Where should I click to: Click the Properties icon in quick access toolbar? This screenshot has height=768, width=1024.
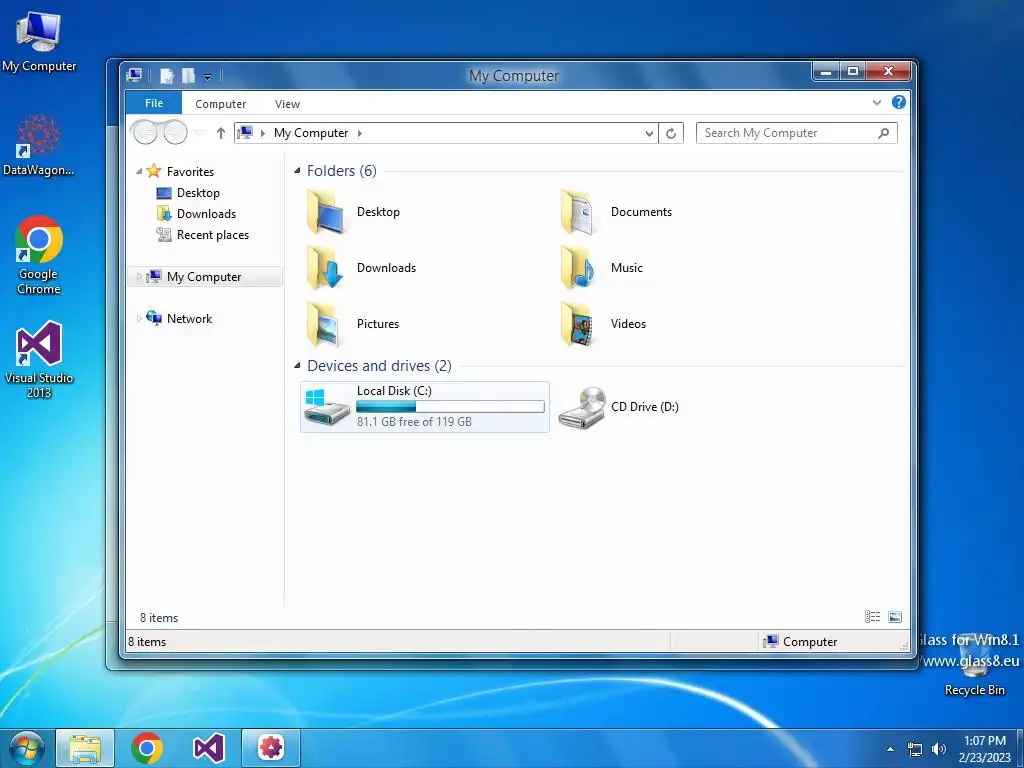[x=167, y=76]
